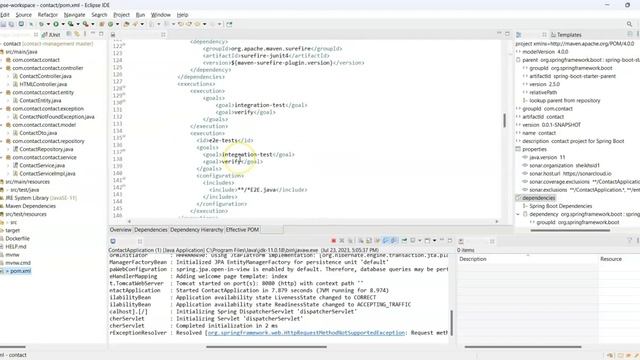This screenshot has height=360, width=640.
Task: Open the Open Console dropdown arrow
Action: (x=434, y=241)
